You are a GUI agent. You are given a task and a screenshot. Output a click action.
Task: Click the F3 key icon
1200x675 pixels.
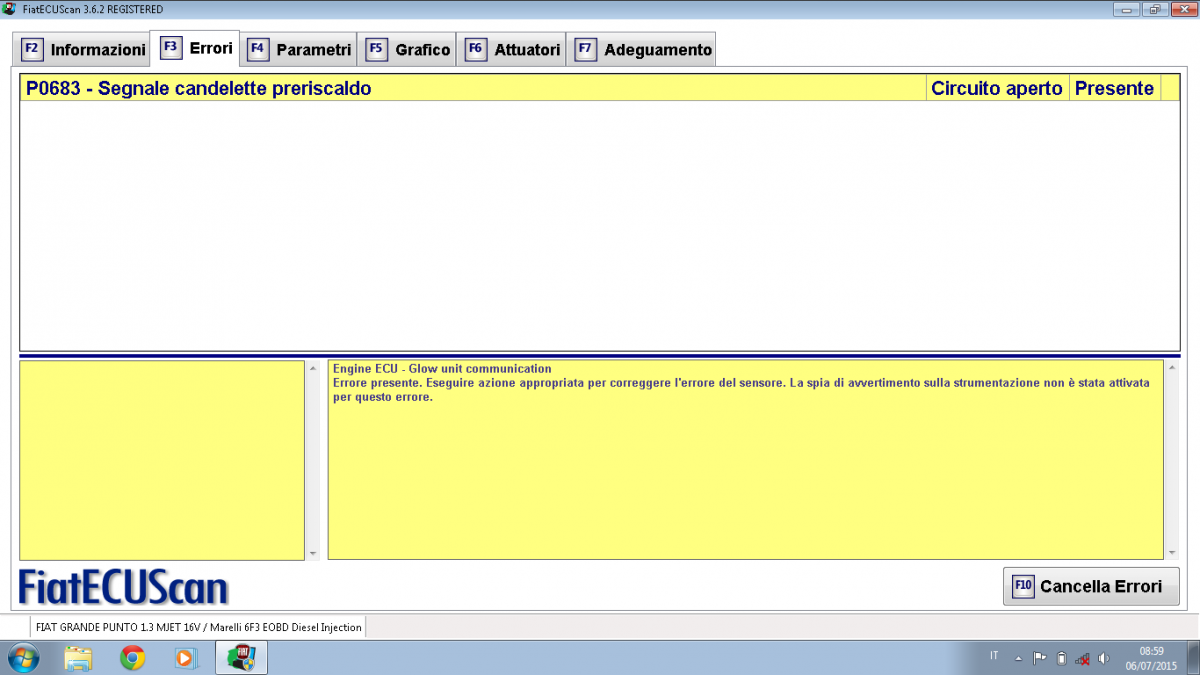pyautogui.click(x=170, y=47)
